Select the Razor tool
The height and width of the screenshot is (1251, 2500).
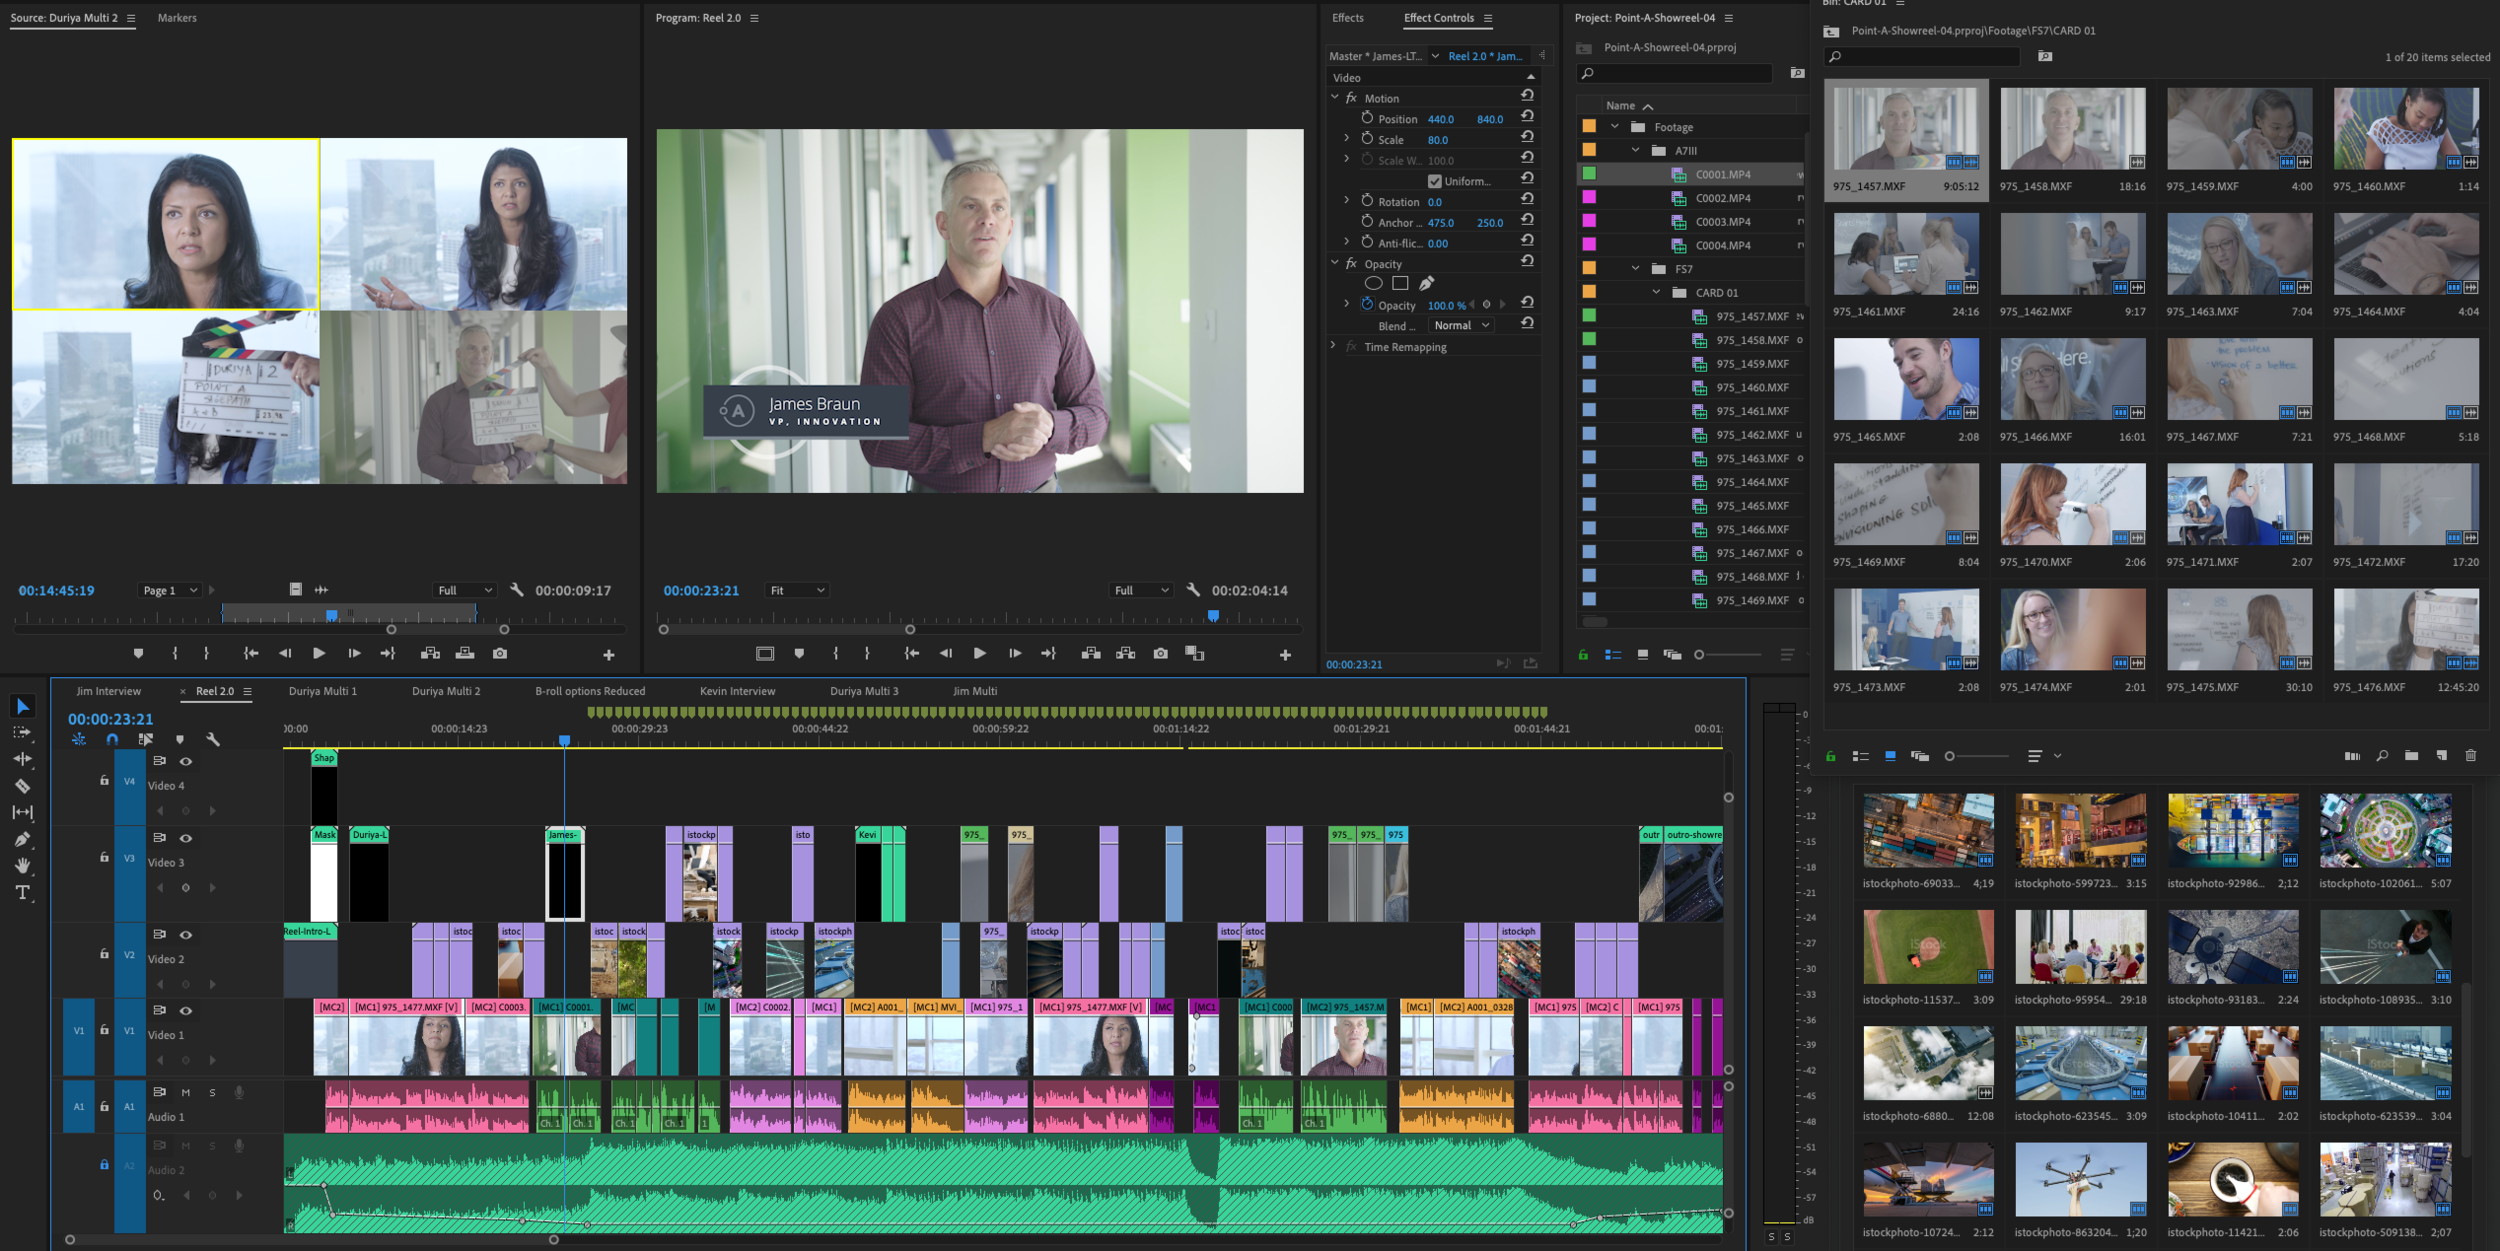(x=22, y=786)
